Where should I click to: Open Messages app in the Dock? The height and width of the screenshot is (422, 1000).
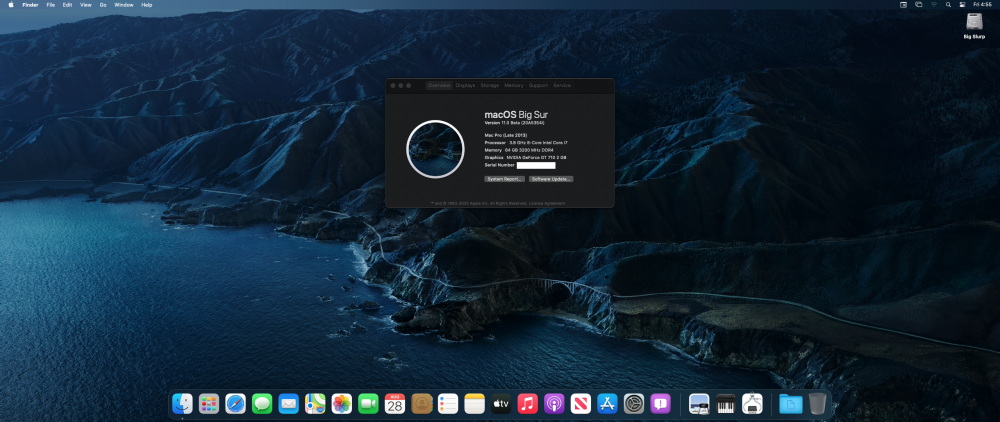coord(262,404)
